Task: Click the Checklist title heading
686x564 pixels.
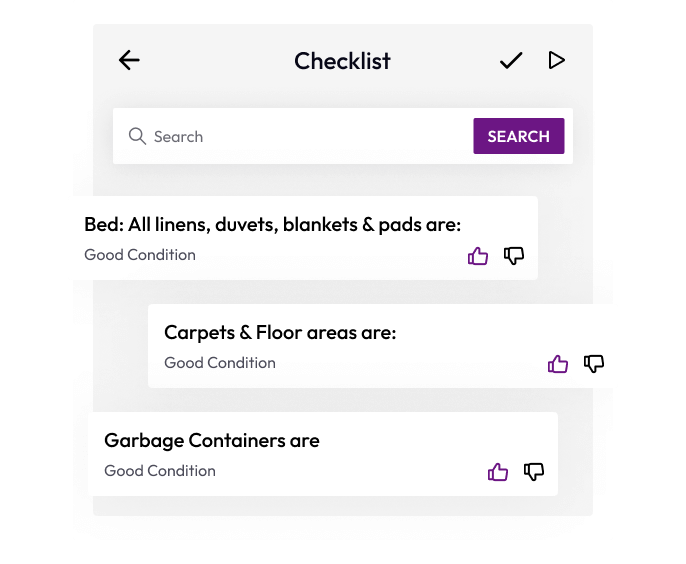Action: click(x=342, y=61)
